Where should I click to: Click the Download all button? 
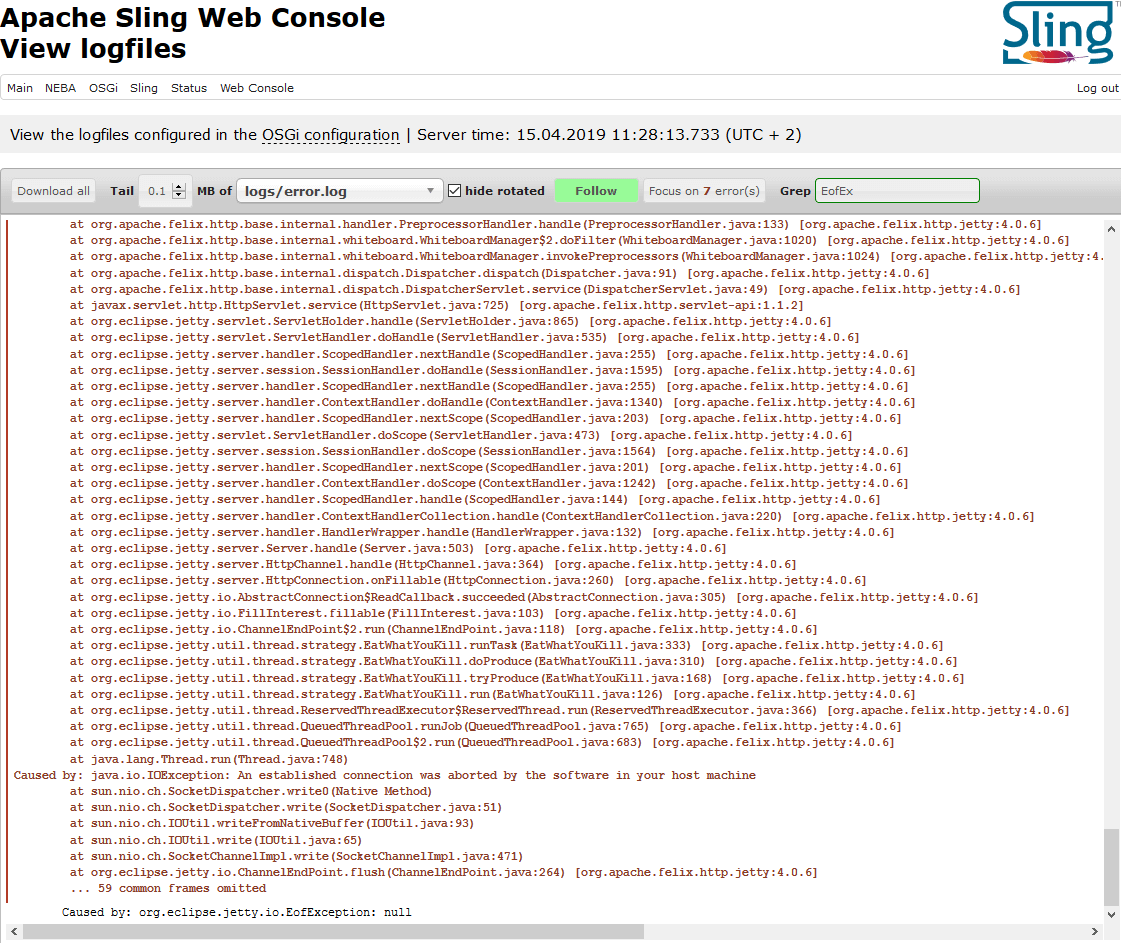click(x=54, y=191)
